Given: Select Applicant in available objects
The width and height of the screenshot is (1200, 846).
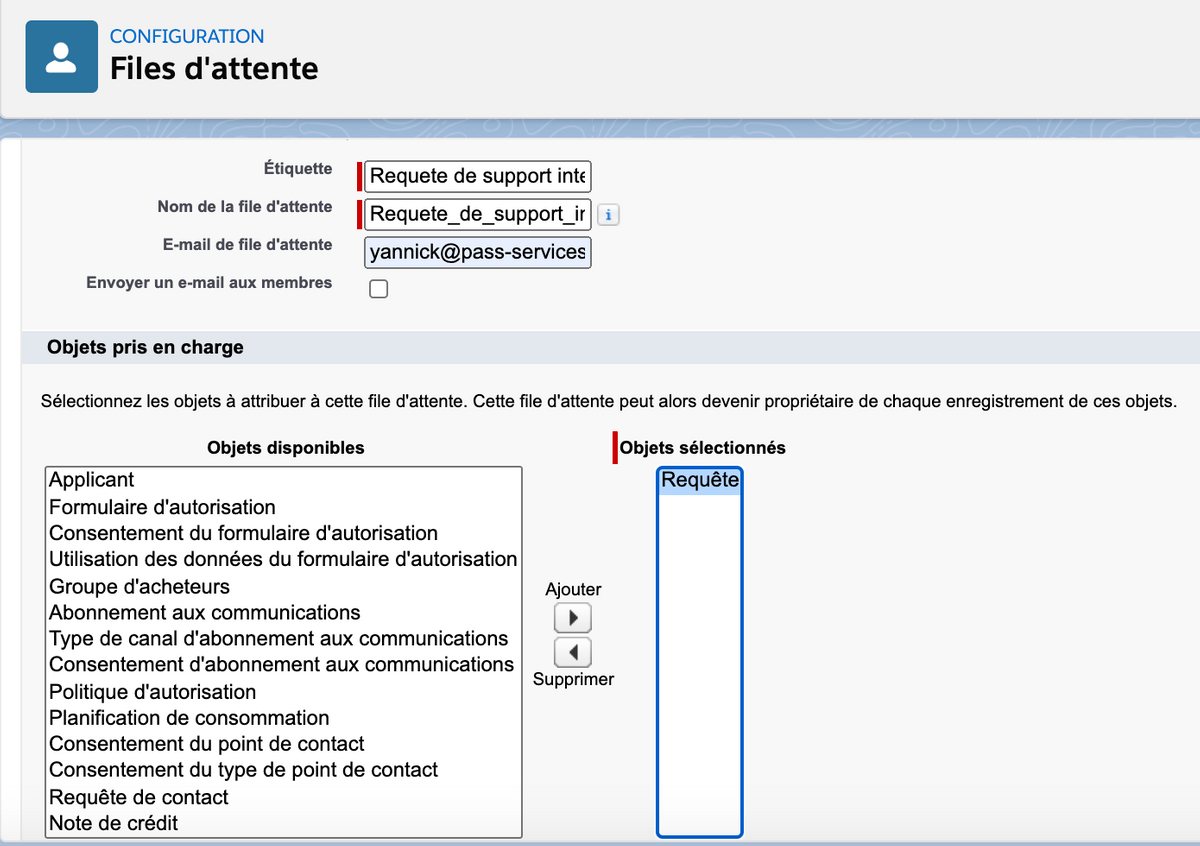Looking at the screenshot, I should click(x=284, y=480).
